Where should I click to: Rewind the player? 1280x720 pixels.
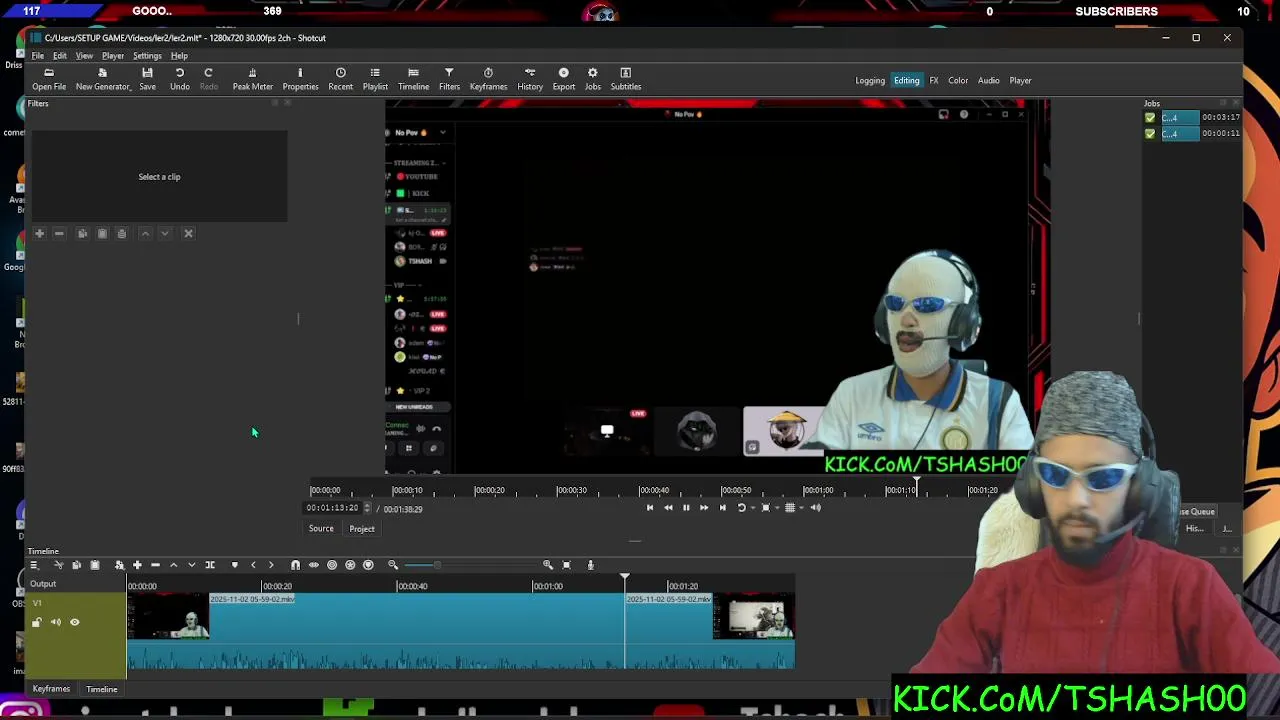click(x=668, y=508)
